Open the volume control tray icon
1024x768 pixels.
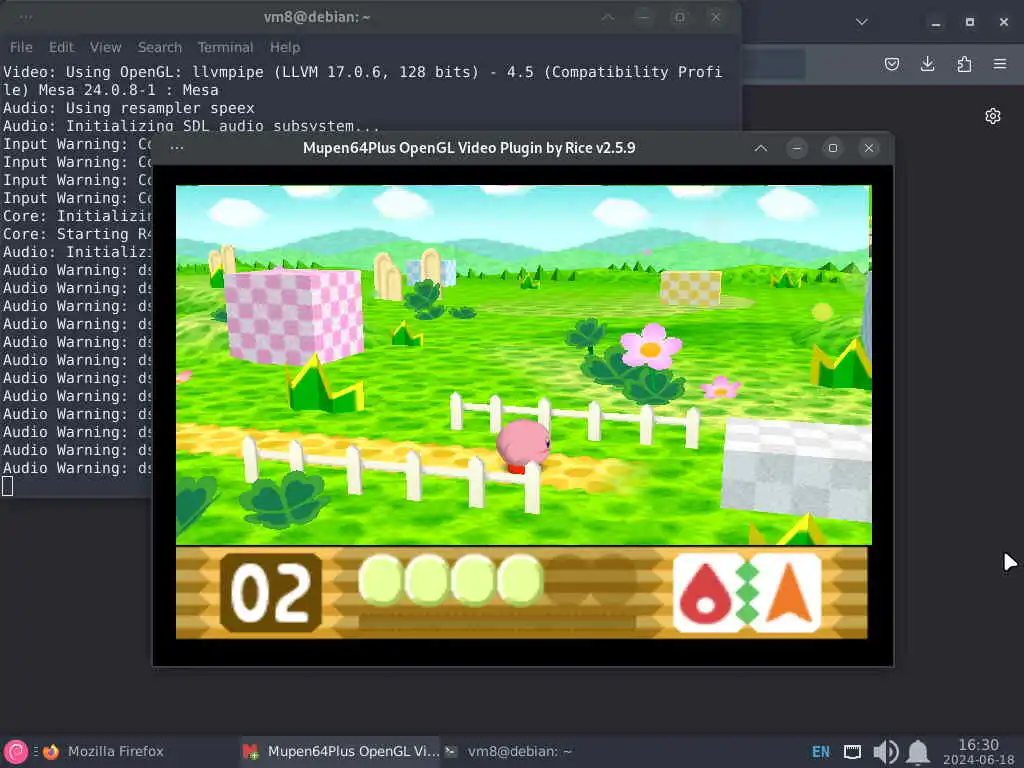886,752
